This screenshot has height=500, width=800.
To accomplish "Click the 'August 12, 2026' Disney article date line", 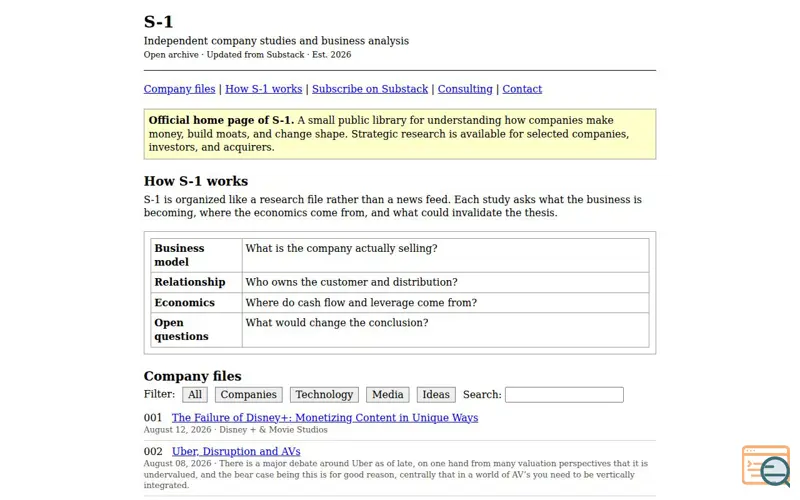I will (x=235, y=430).
